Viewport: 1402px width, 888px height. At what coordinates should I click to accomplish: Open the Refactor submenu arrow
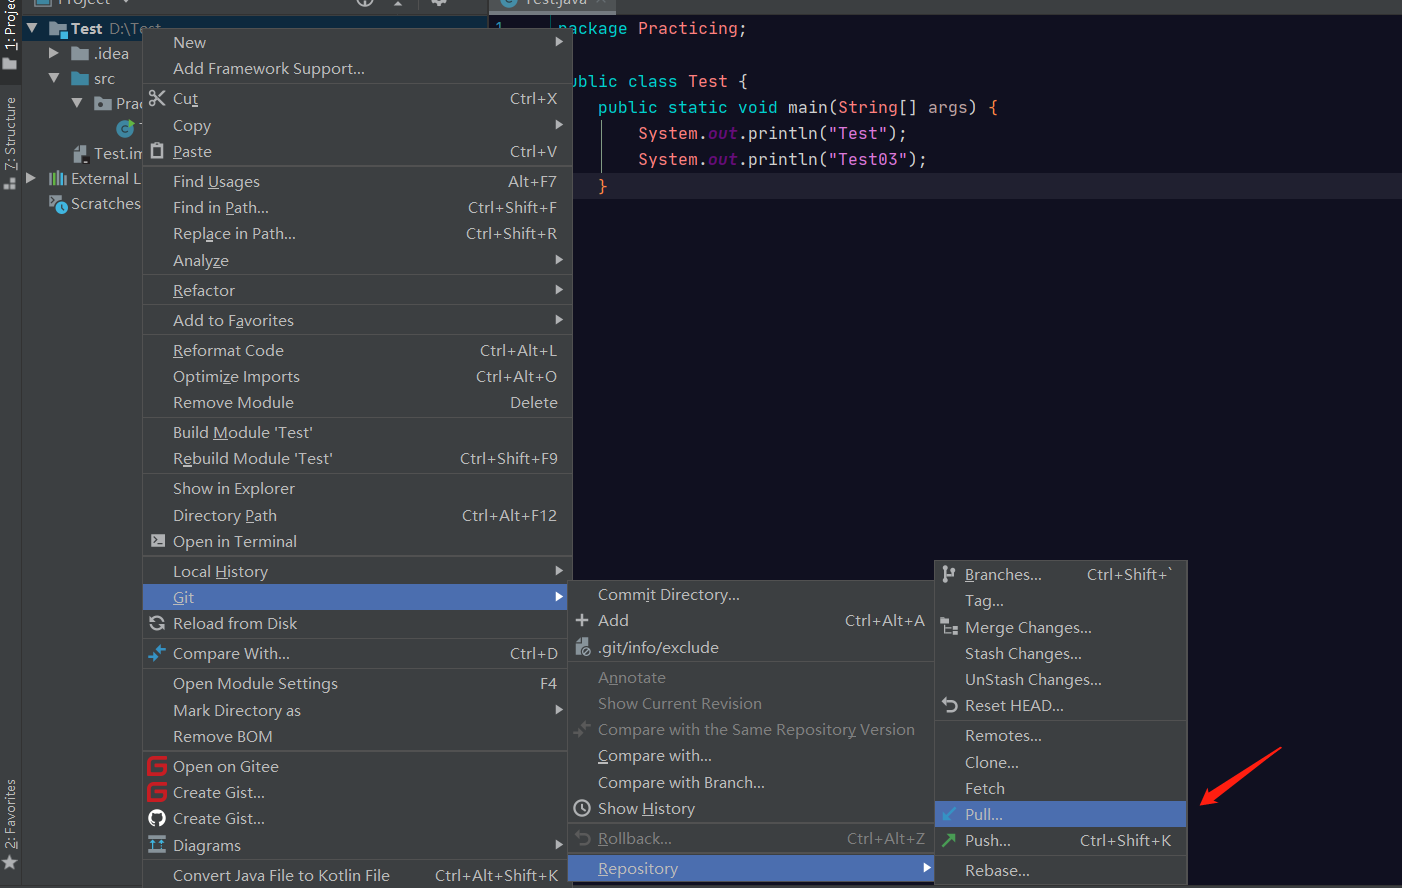coord(559,290)
